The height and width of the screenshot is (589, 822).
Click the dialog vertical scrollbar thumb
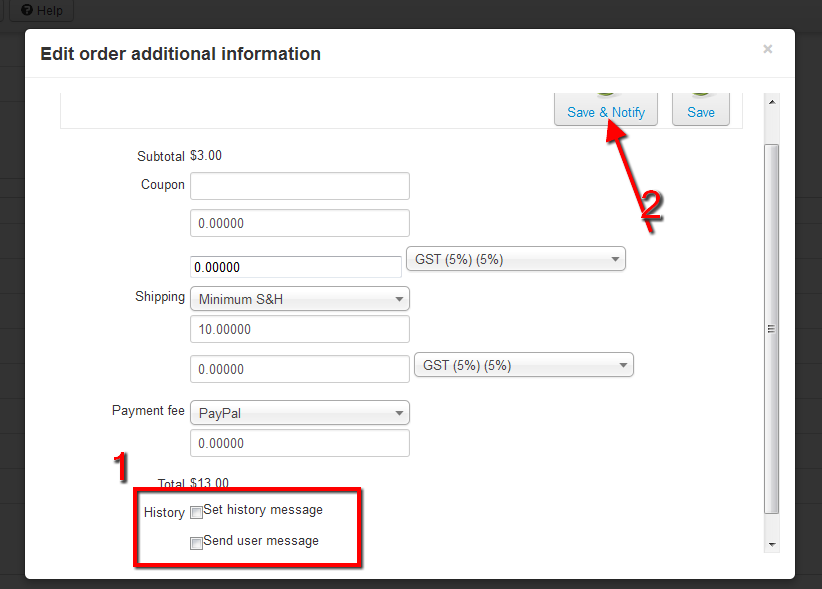pos(772,329)
